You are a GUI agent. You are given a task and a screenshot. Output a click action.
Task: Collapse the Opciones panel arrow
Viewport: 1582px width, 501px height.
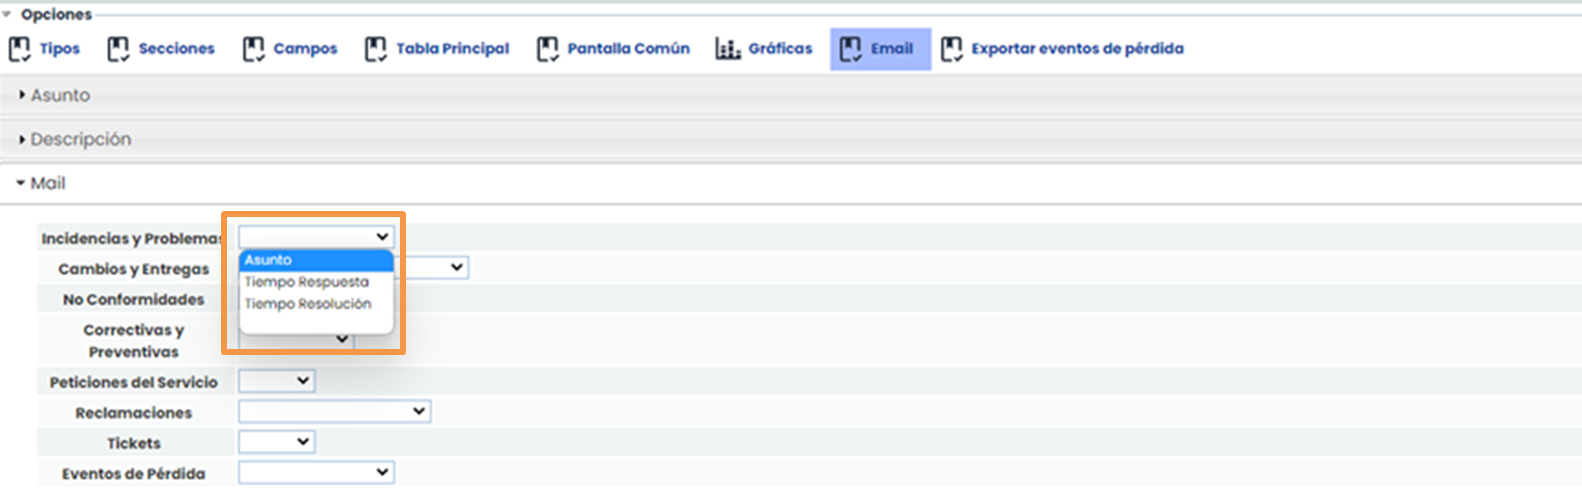click(7, 15)
